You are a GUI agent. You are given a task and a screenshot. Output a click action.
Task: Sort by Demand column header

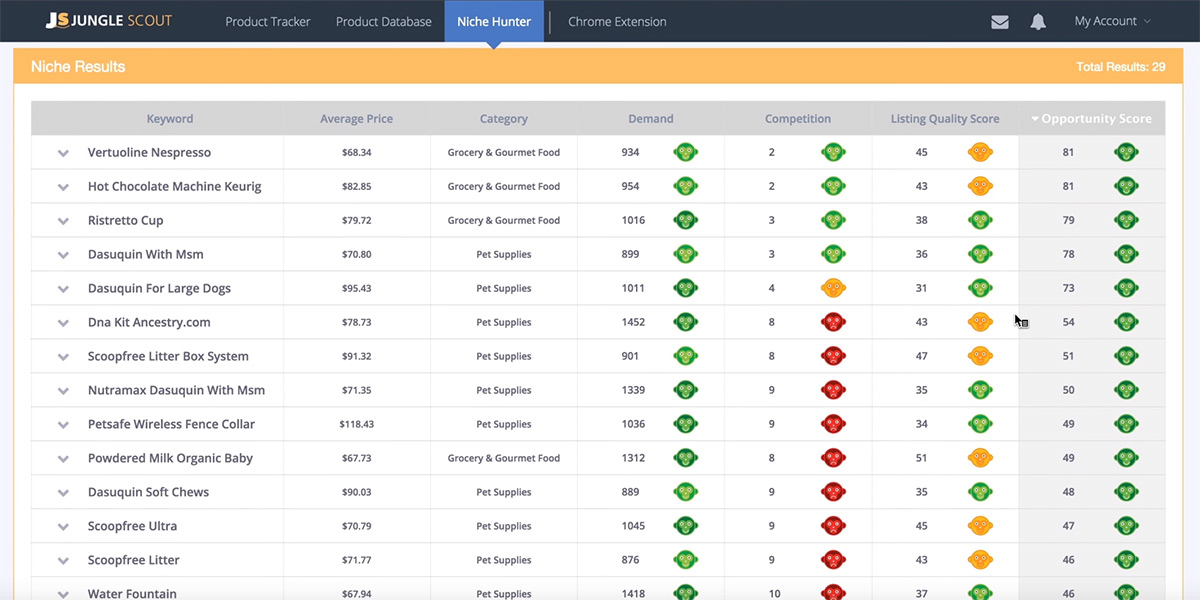[x=651, y=118]
